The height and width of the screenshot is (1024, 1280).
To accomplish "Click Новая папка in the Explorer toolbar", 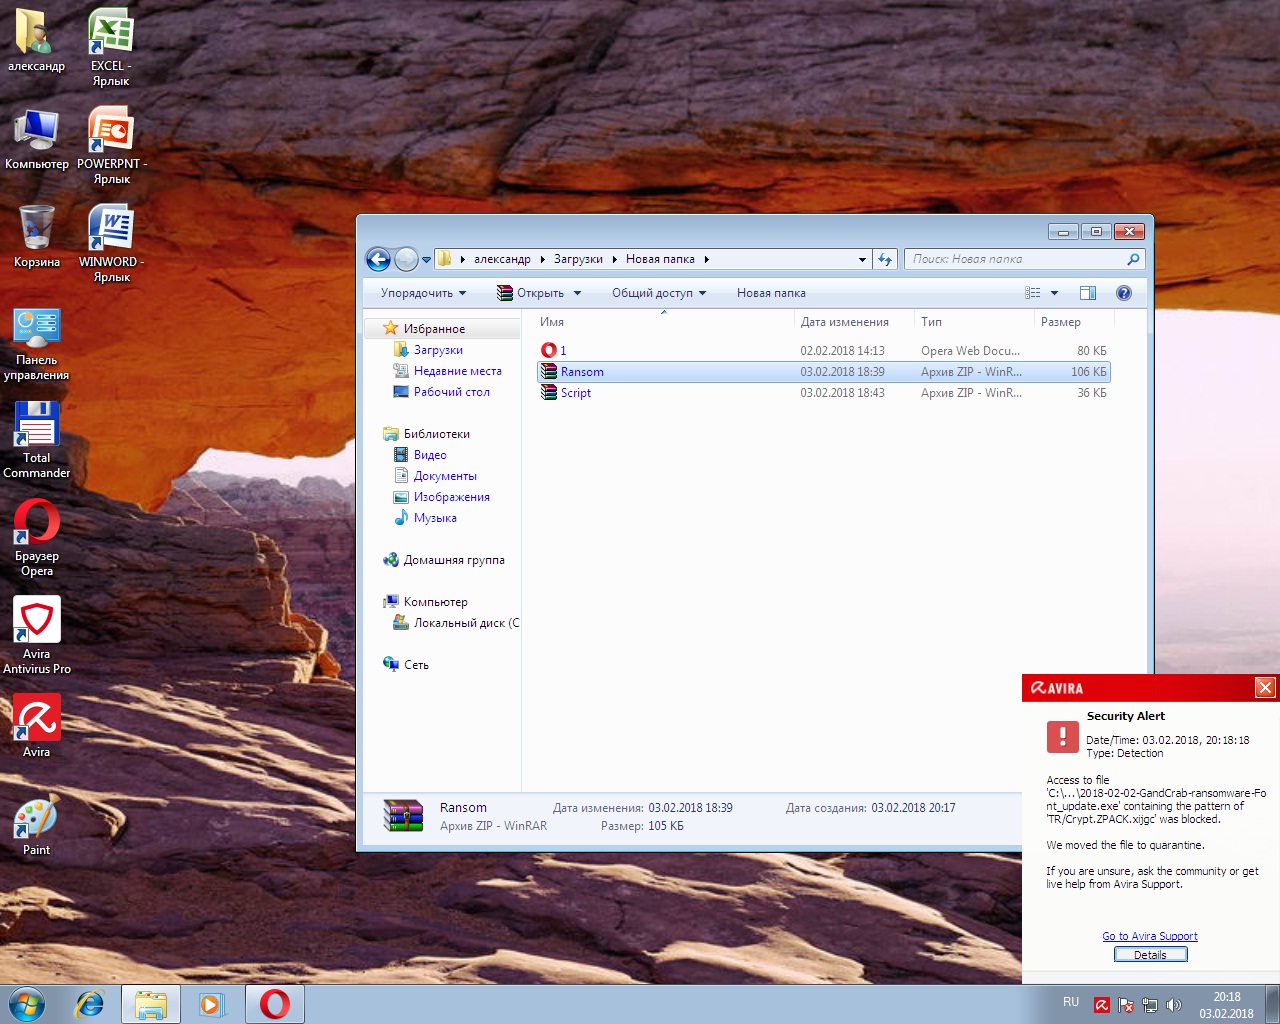I will [771, 293].
